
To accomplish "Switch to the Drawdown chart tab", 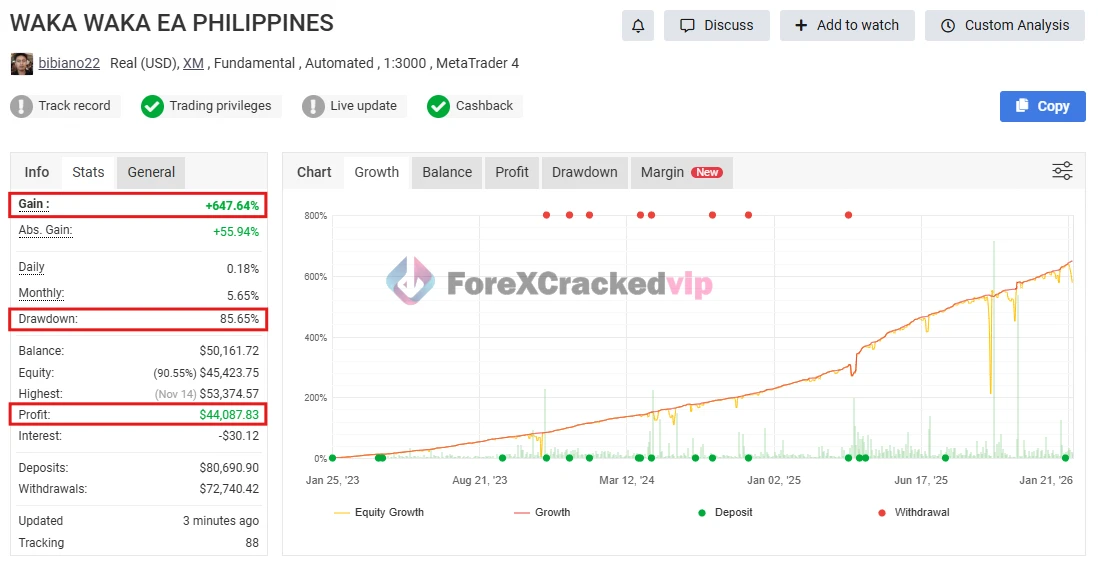I will (585, 172).
